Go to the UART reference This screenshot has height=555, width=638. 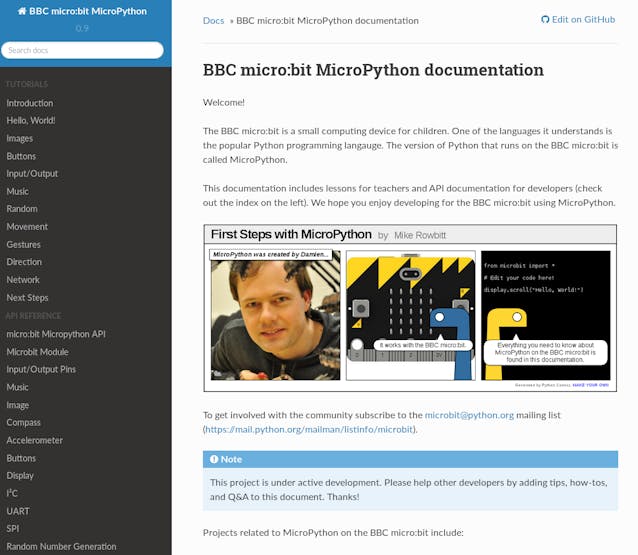pos(18,511)
